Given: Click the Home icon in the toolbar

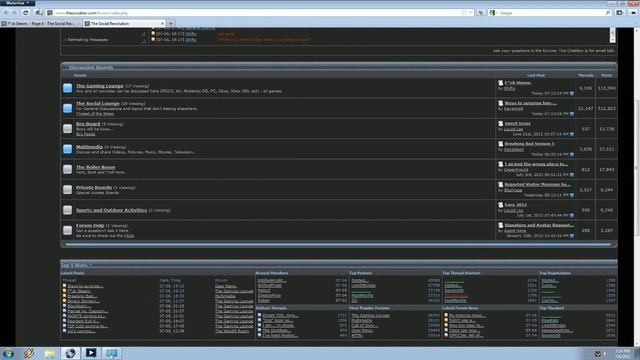Looking at the screenshot, I should click(x=38, y=13).
